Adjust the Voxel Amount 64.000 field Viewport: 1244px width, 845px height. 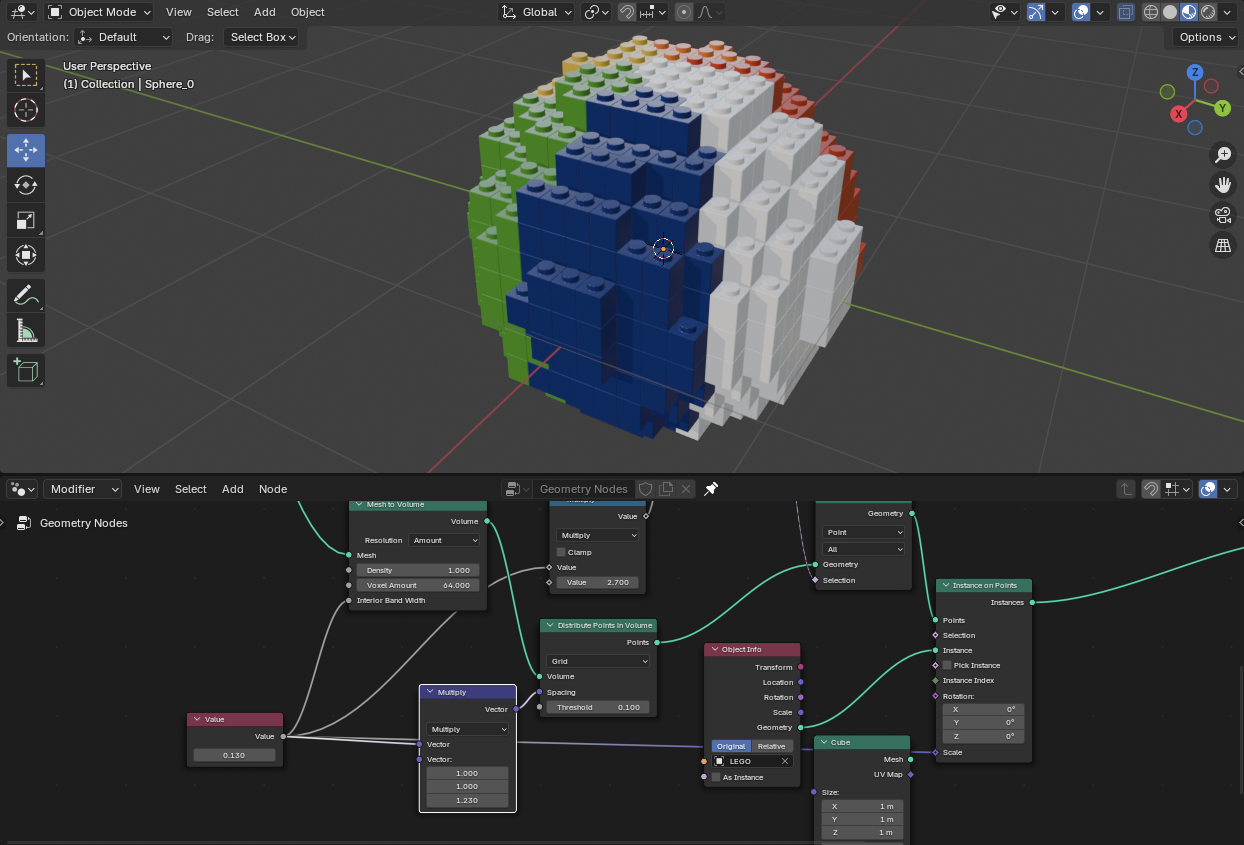[418, 585]
